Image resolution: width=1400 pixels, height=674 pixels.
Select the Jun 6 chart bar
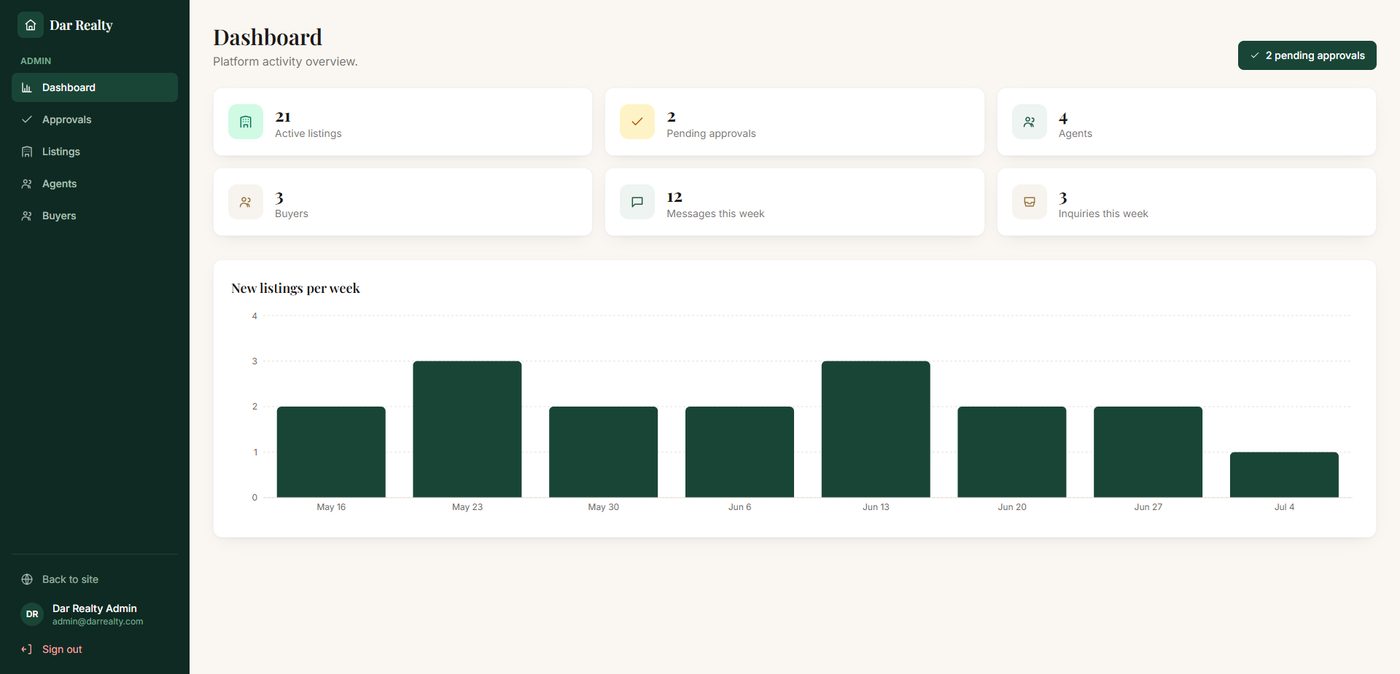pyautogui.click(x=740, y=452)
